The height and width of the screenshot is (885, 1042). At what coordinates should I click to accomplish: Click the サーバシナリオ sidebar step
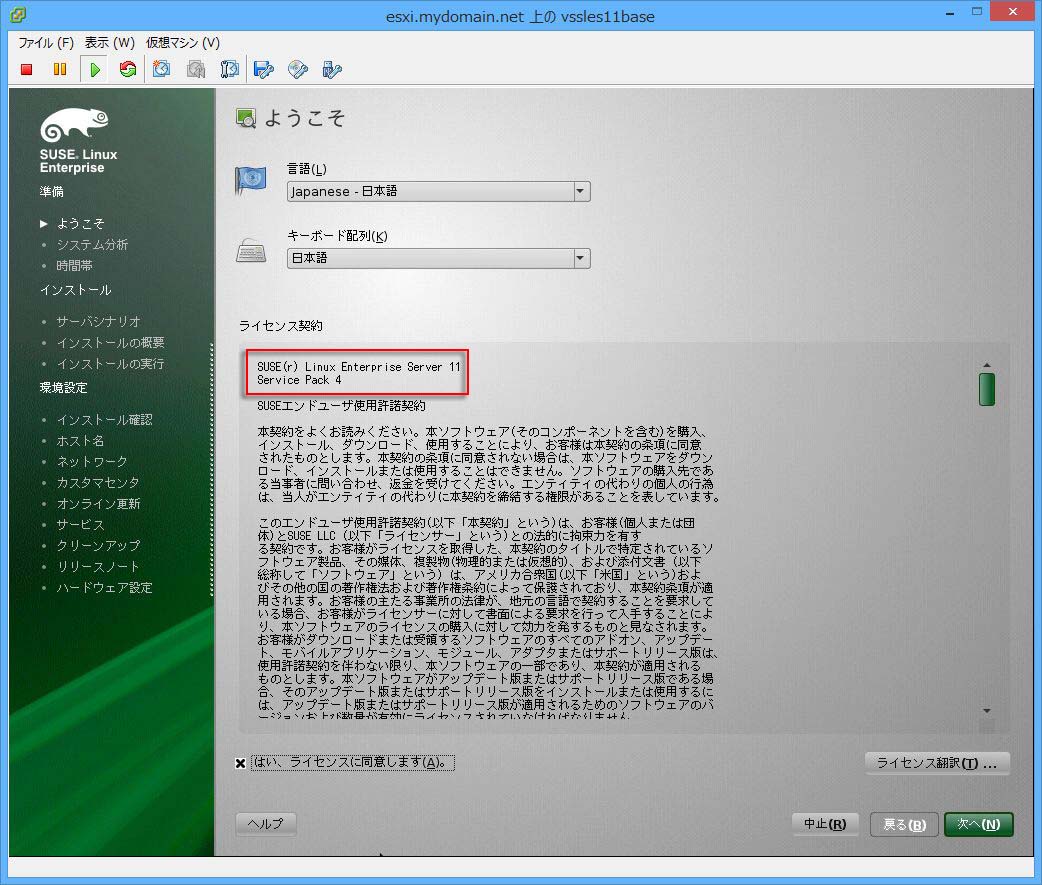(98, 322)
